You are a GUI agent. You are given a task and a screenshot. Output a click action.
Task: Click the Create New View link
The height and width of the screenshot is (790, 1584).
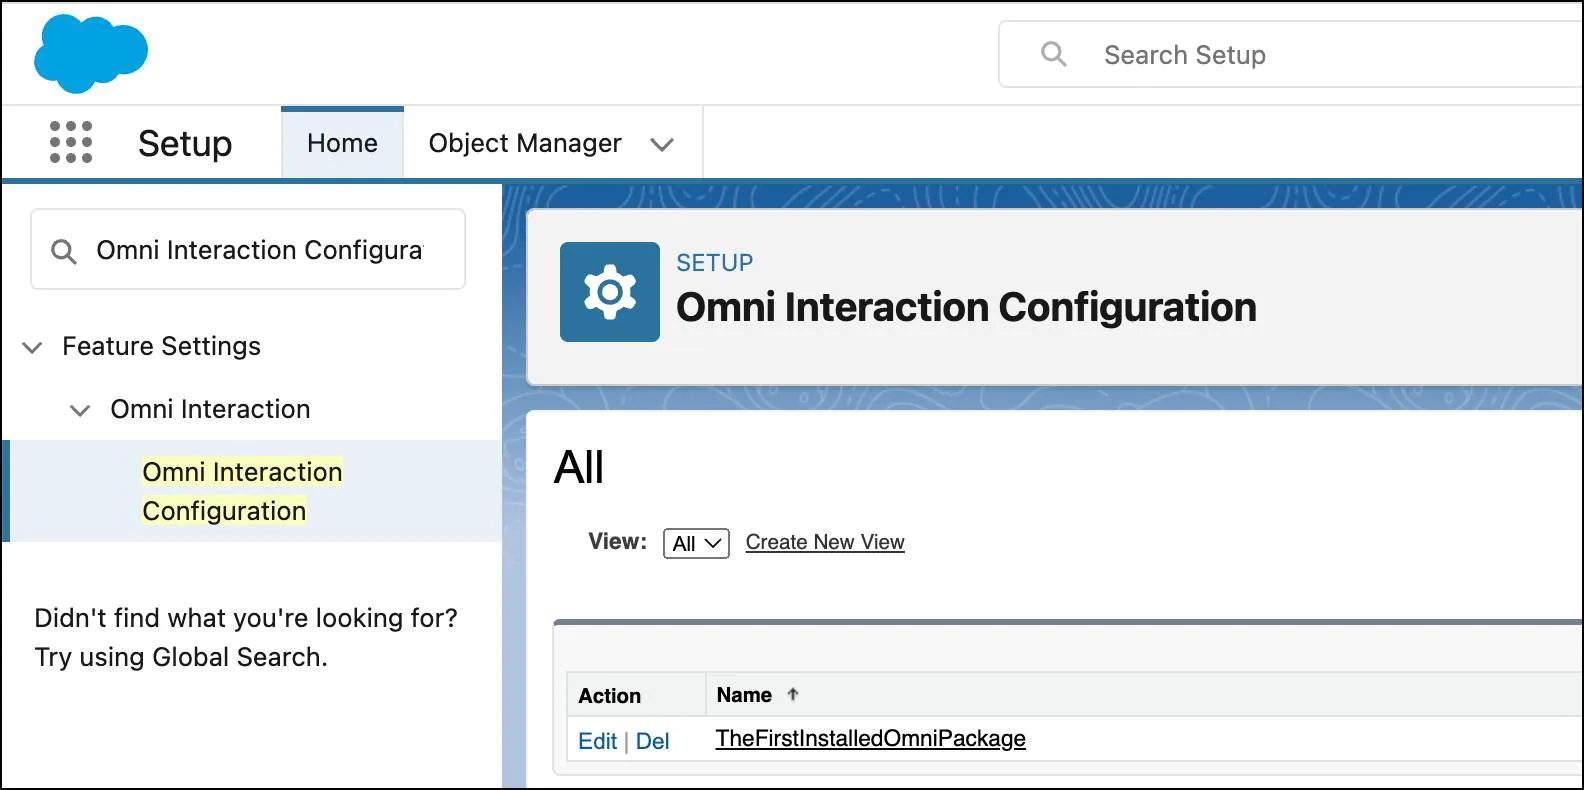coord(825,542)
